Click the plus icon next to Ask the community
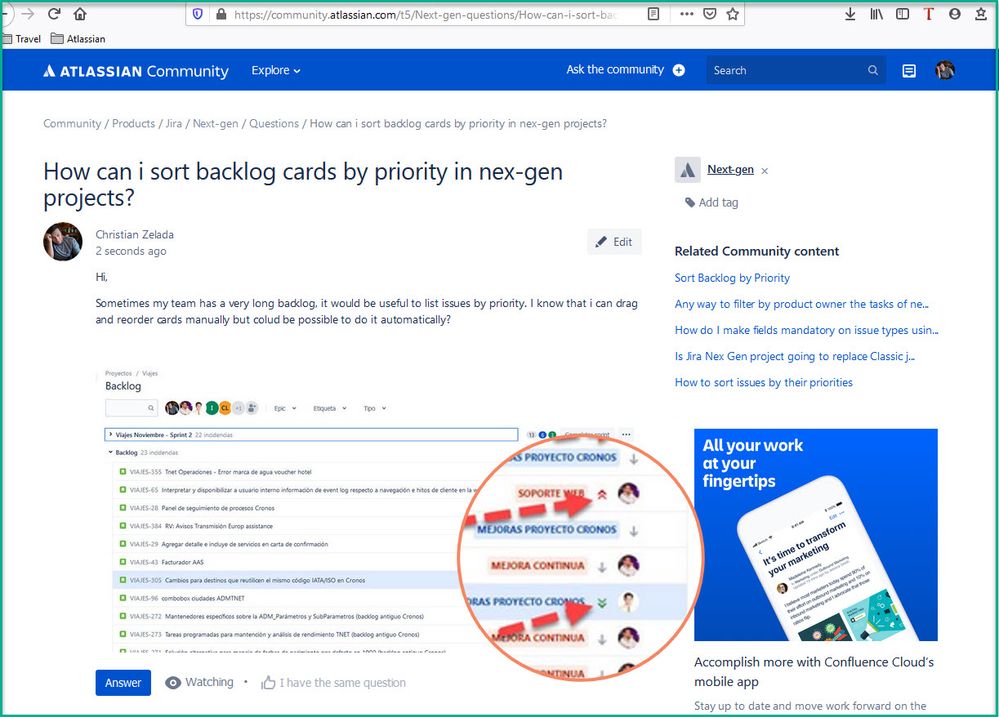 point(679,70)
